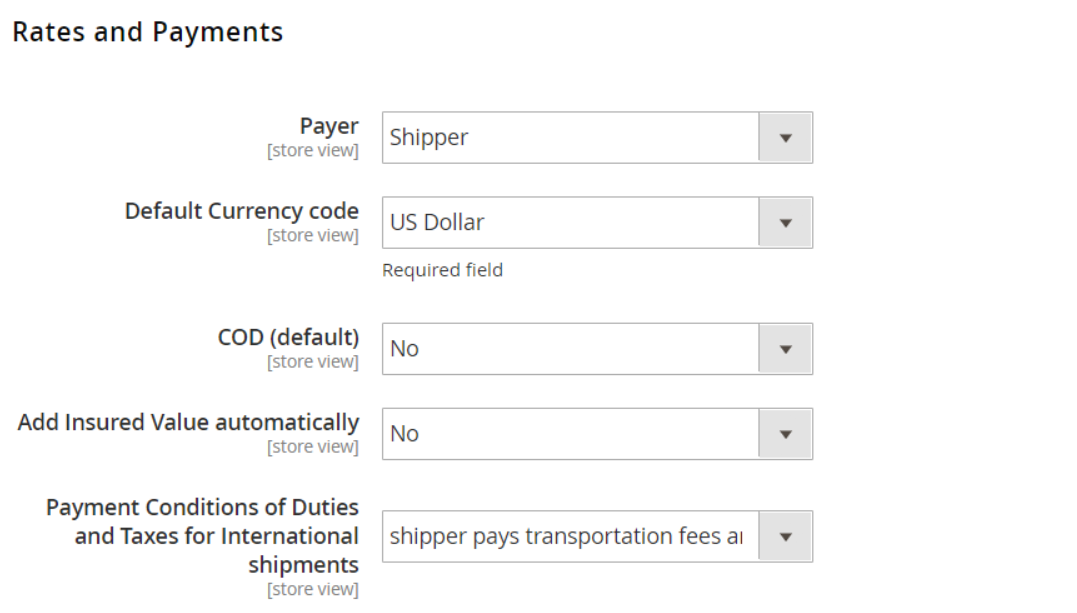Click the arrow icon on Payer dropdown
1077x613 pixels.
click(785, 137)
